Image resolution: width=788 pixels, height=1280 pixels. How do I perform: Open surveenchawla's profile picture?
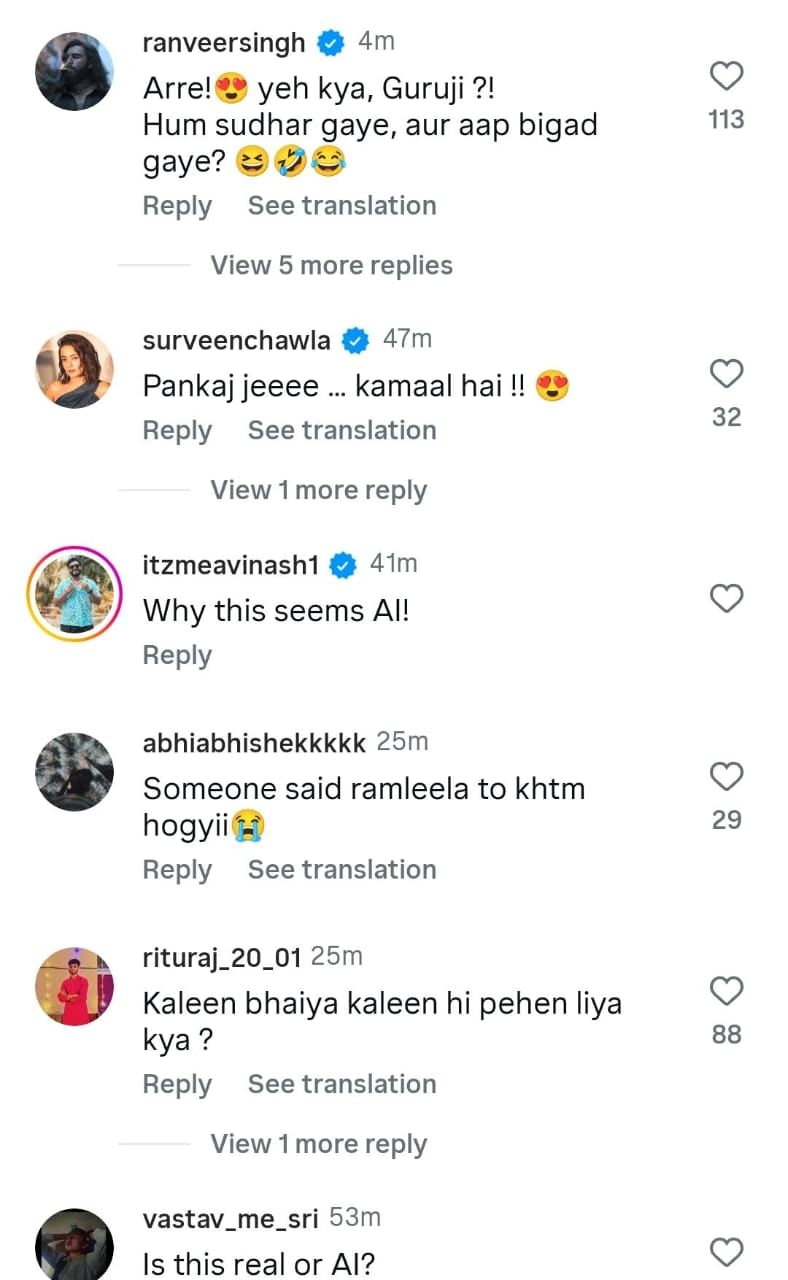click(75, 369)
